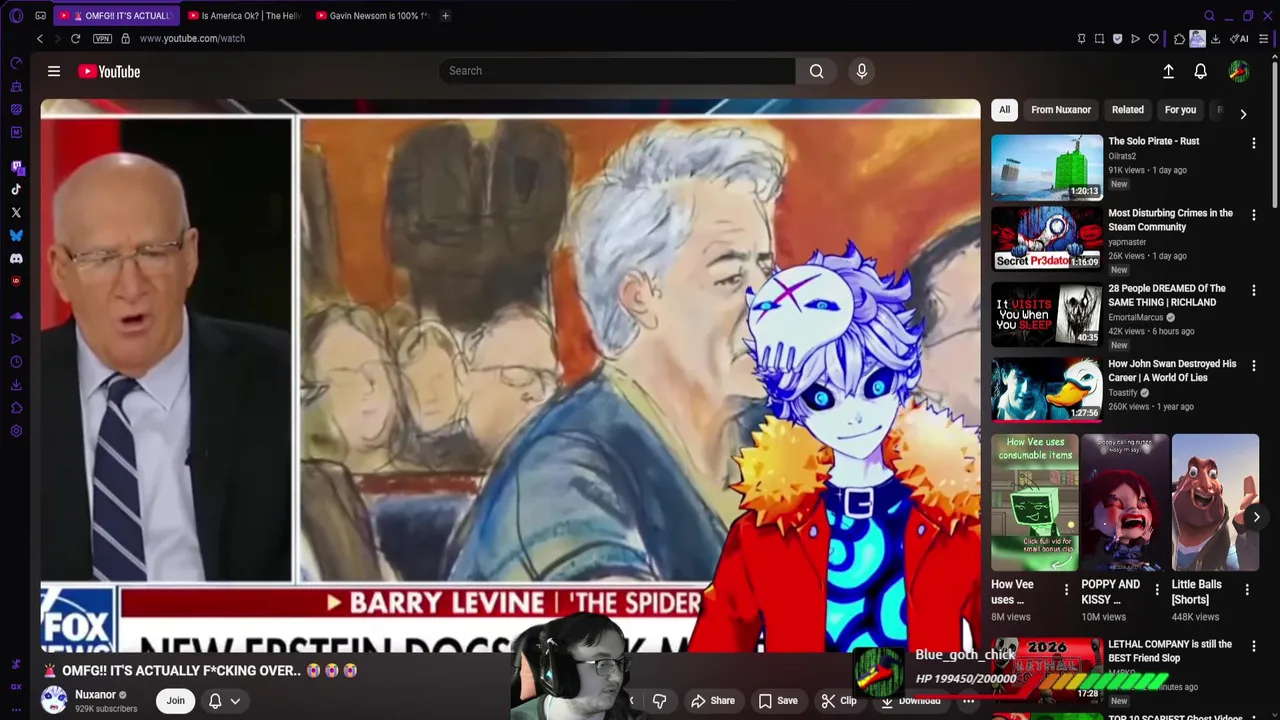Open a new tab with plus button
Screen dimensions: 1280x720
coord(445,16)
